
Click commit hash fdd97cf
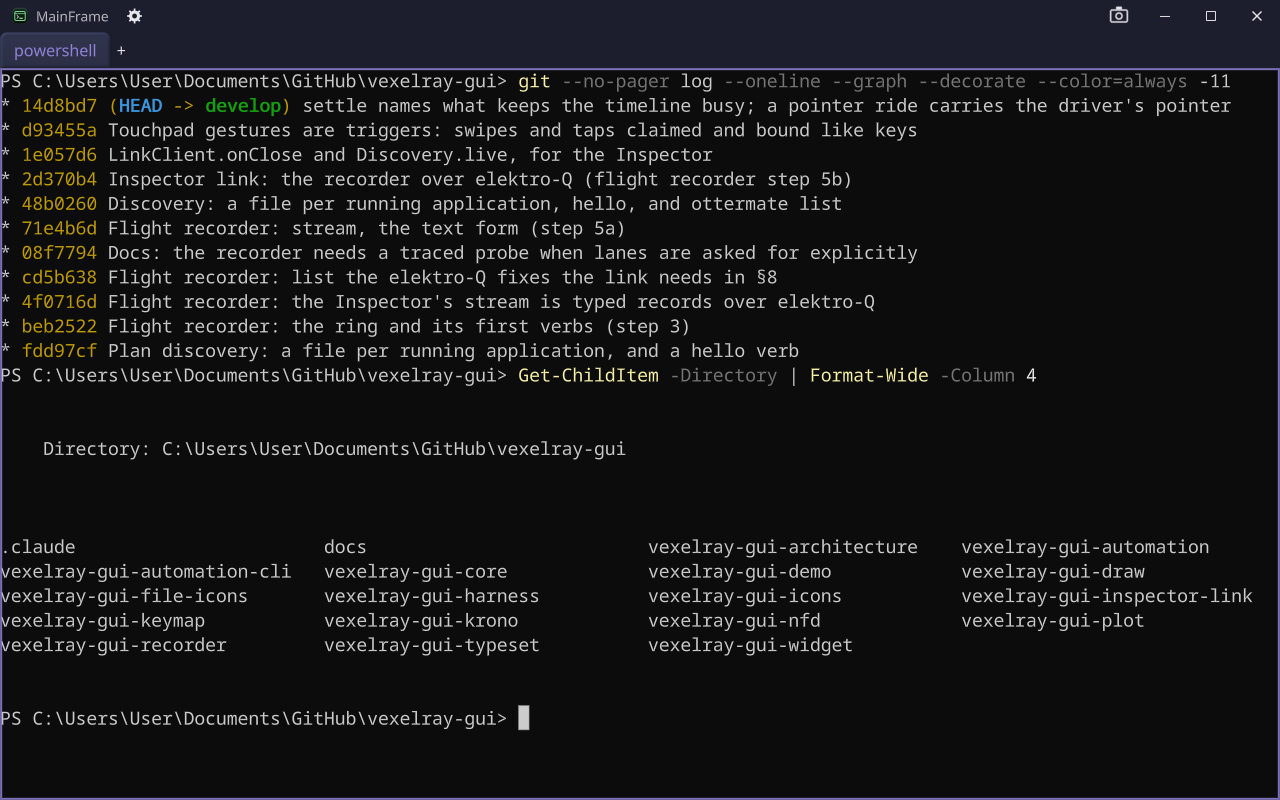pyautogui.click(x=59, y=351)
